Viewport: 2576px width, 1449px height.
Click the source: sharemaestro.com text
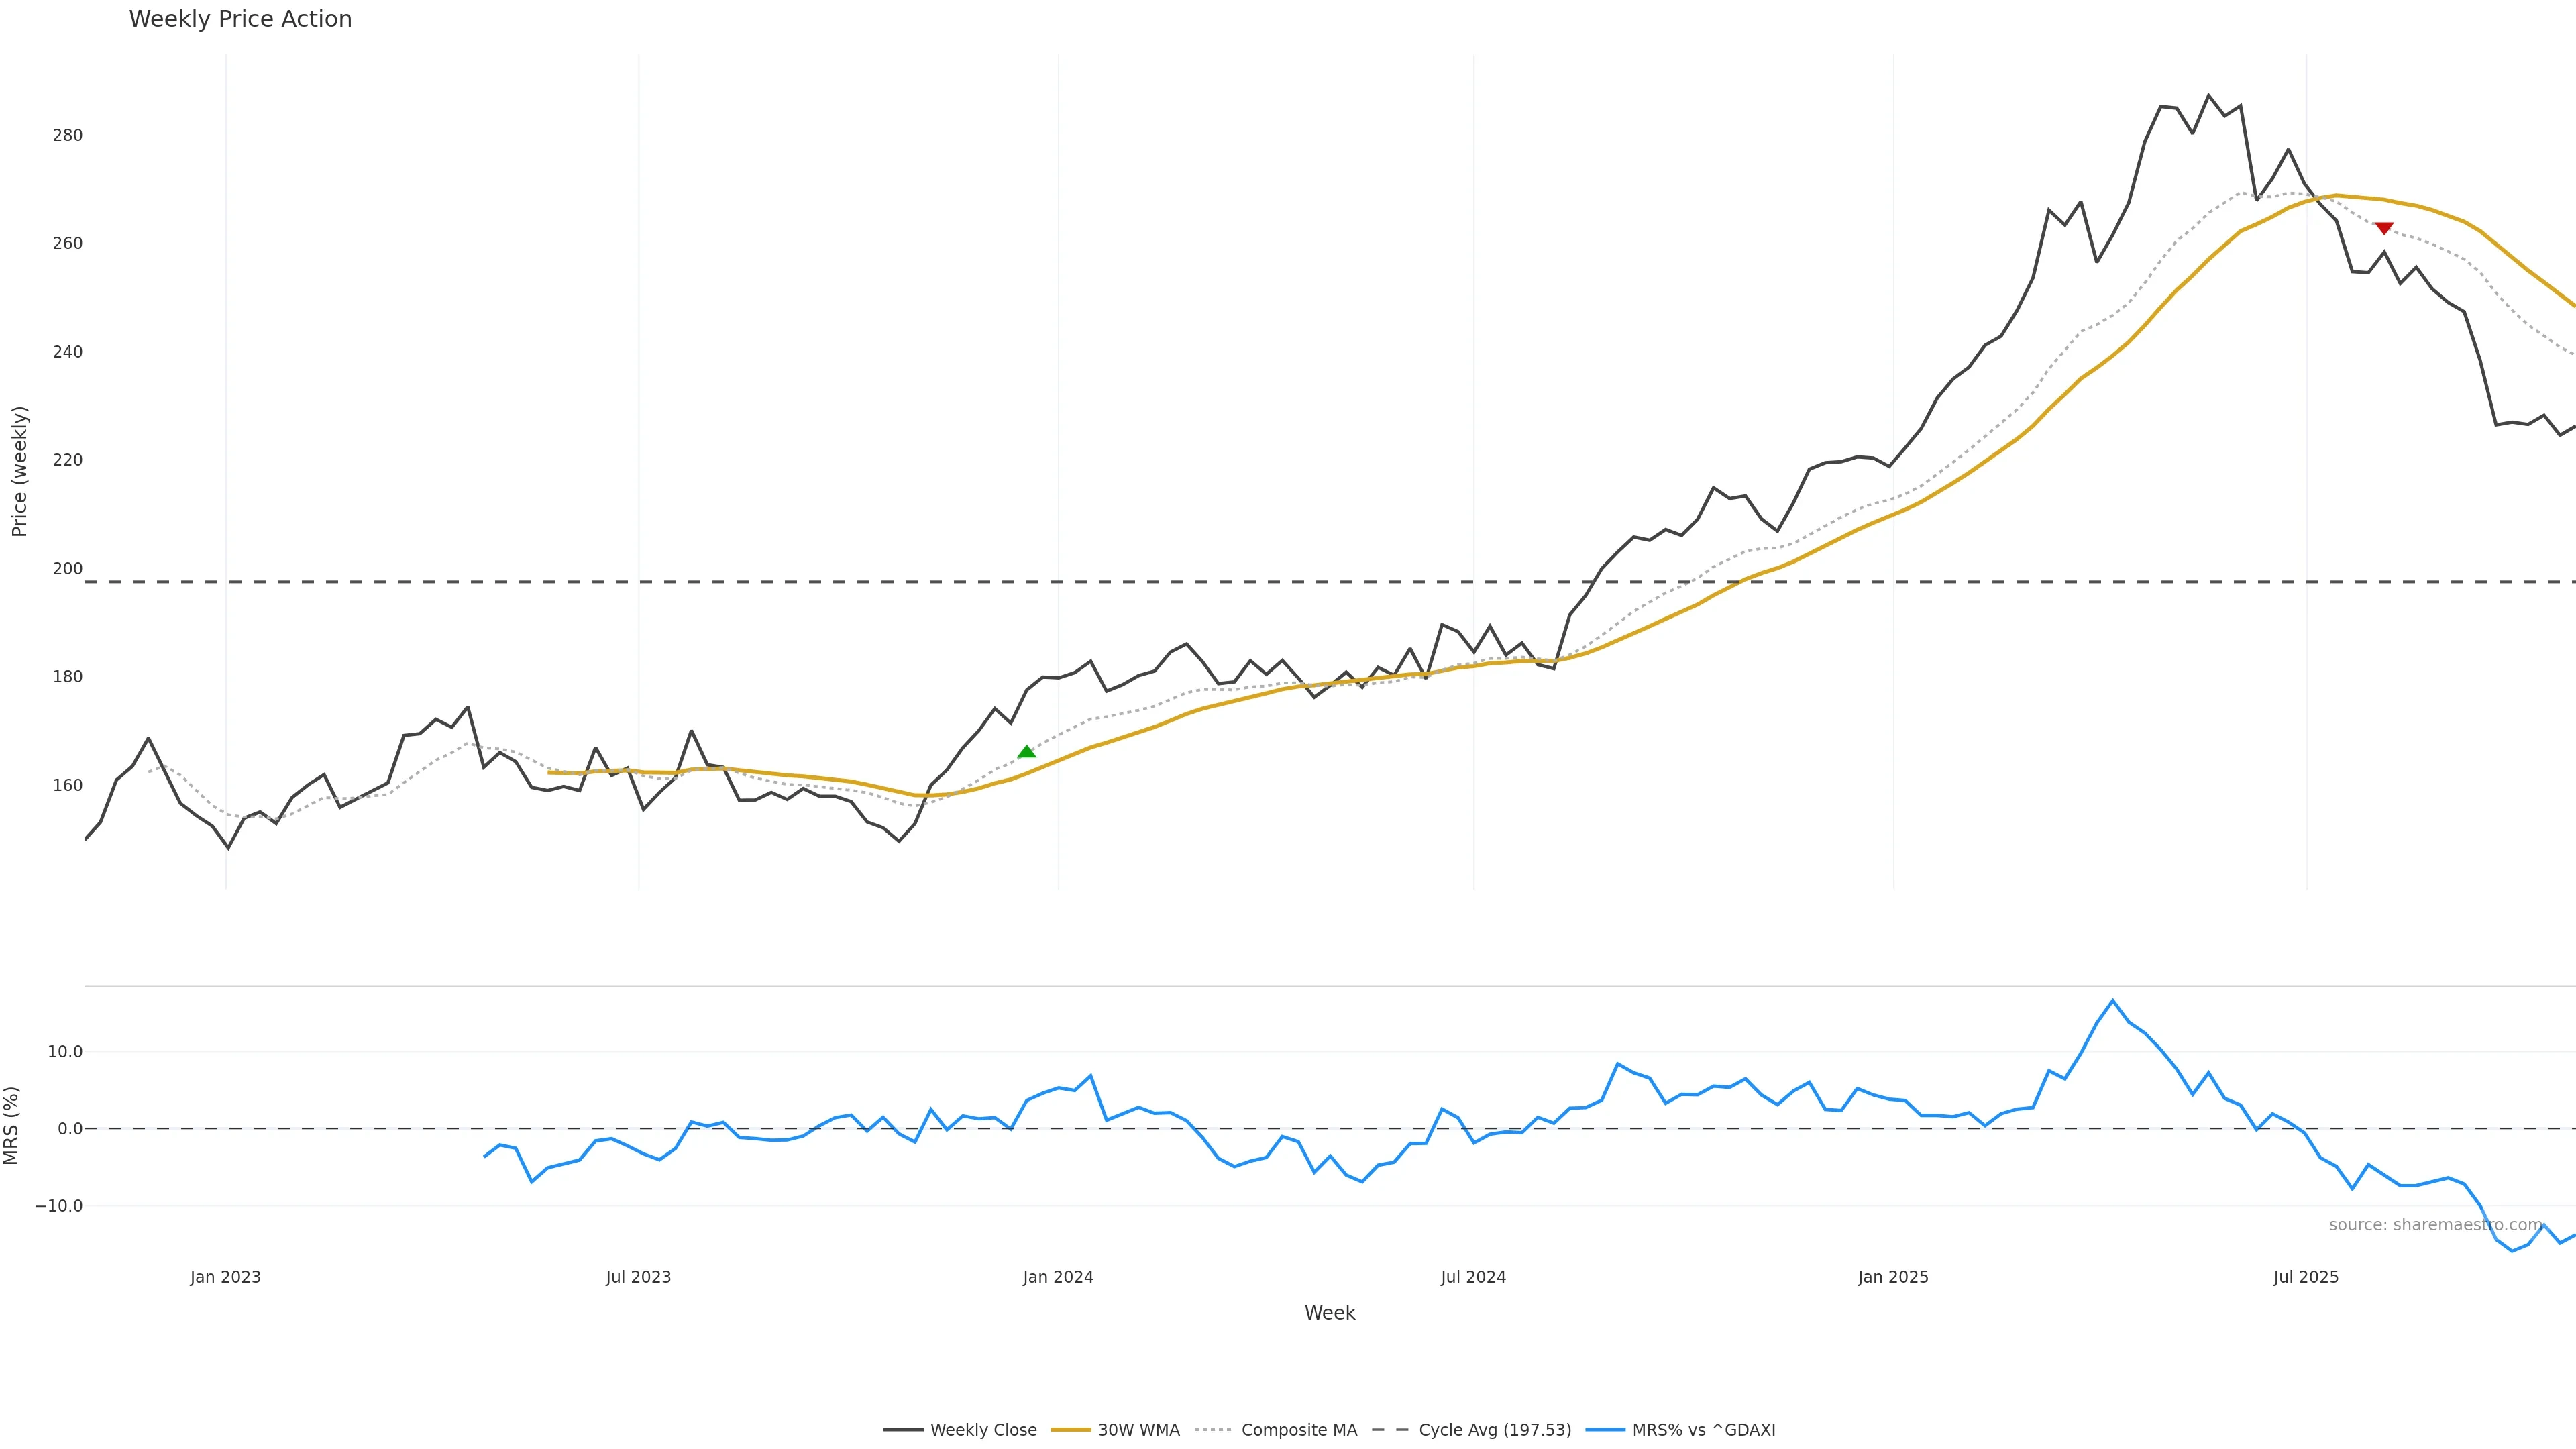tap(2435, 1225)
